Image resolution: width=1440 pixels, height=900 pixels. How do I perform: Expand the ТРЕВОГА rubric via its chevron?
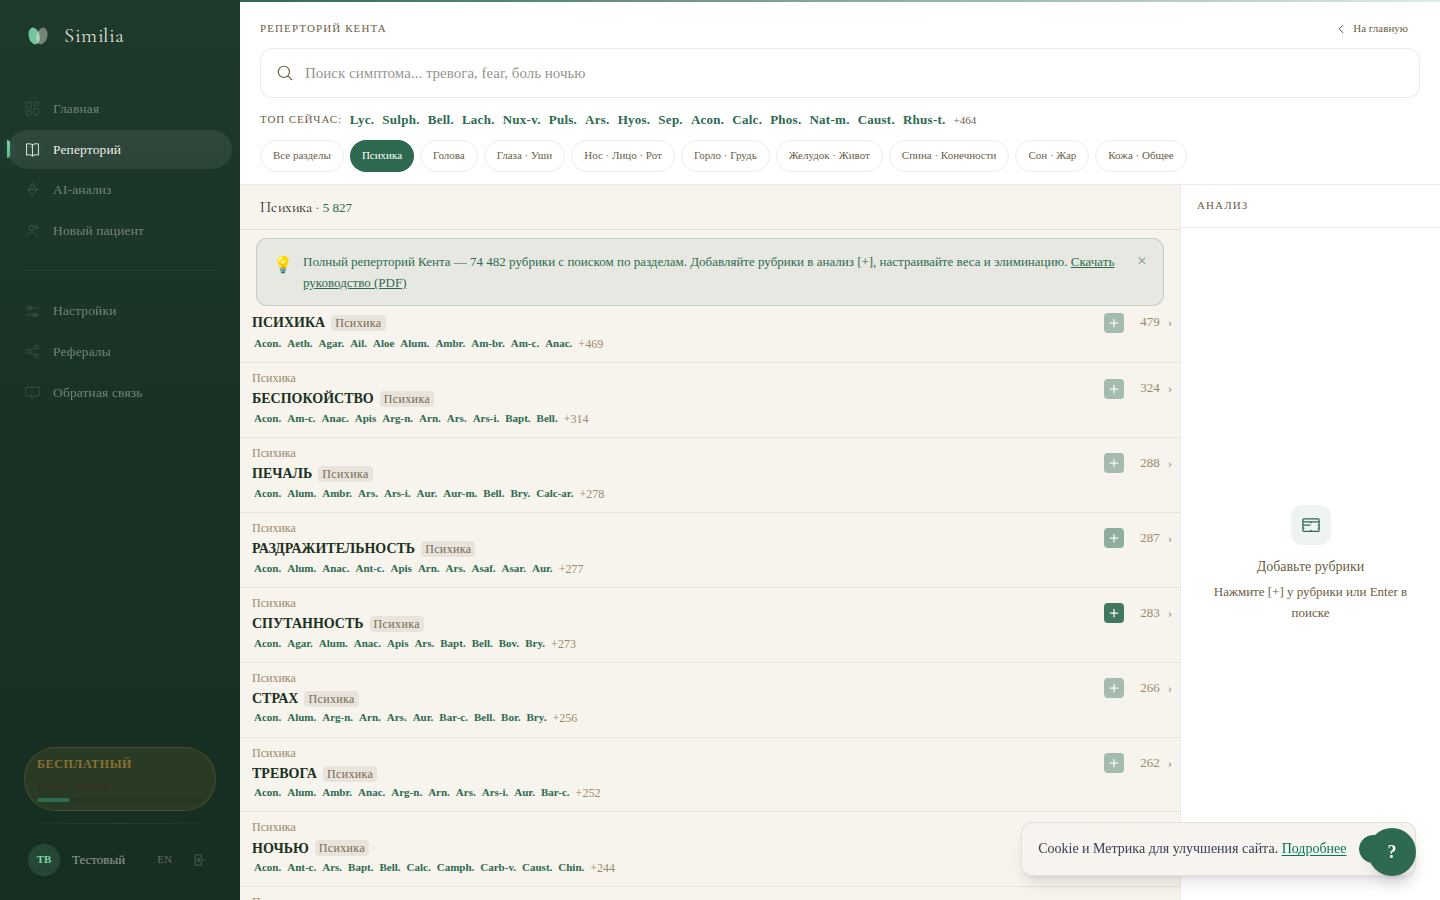click(x=1169, y=764)
